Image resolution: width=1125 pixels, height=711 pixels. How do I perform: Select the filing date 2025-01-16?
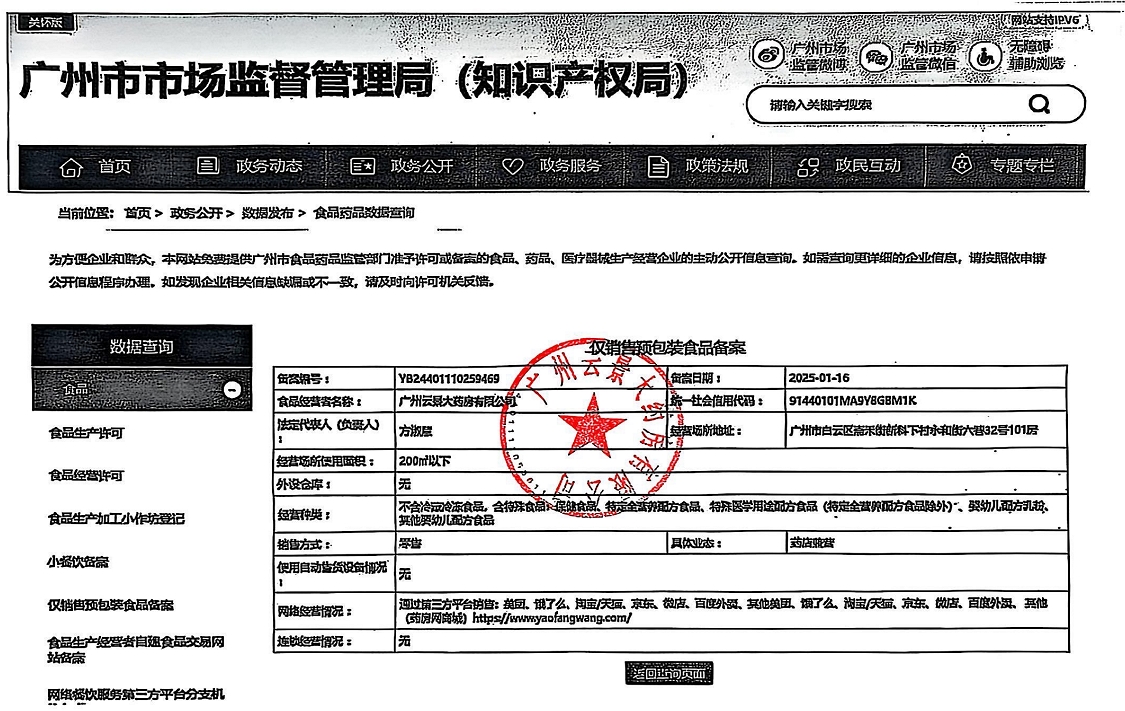point(819,378)
